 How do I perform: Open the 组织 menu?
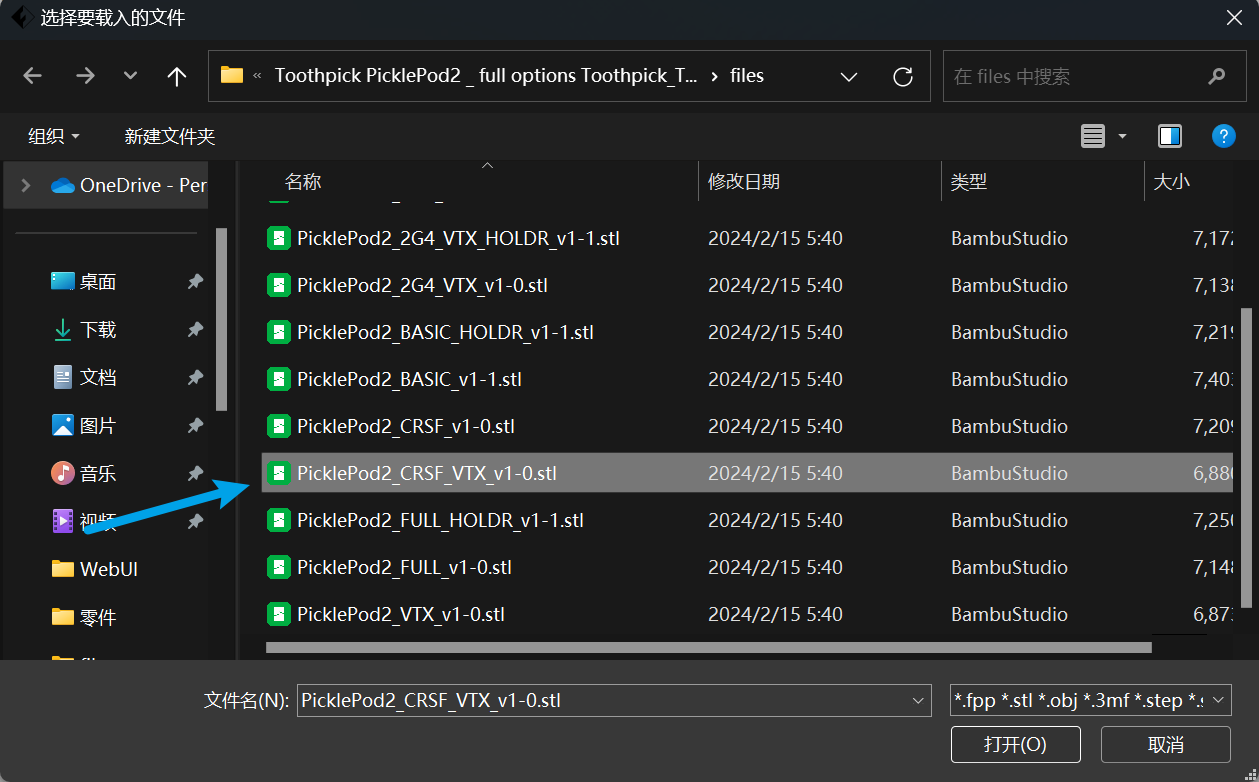click(x=54, y=136)
